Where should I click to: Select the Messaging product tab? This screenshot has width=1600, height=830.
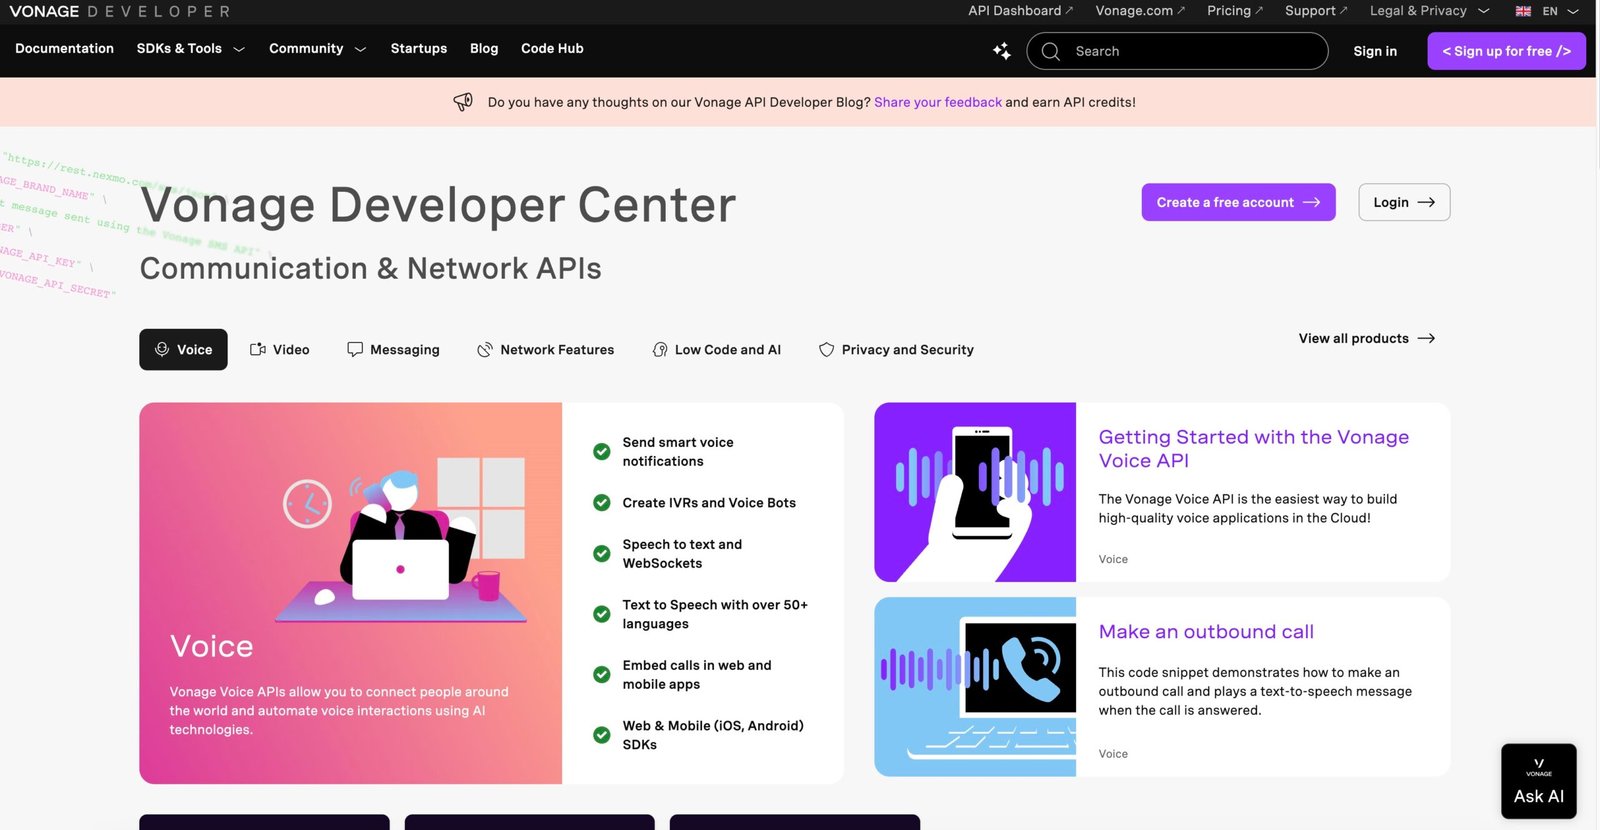click(393, 350)
